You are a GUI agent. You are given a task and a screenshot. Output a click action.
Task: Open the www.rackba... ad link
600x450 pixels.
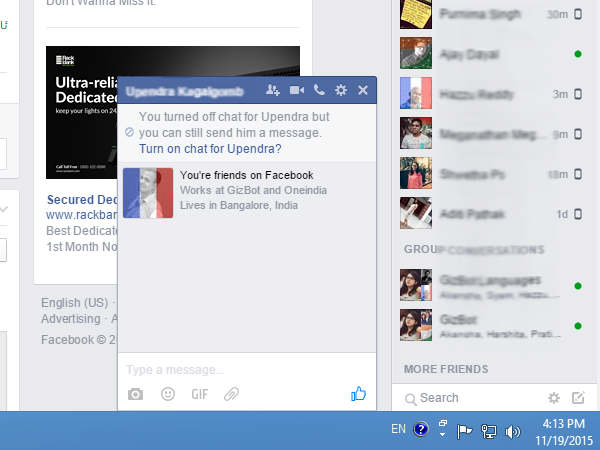click(79, 214)
